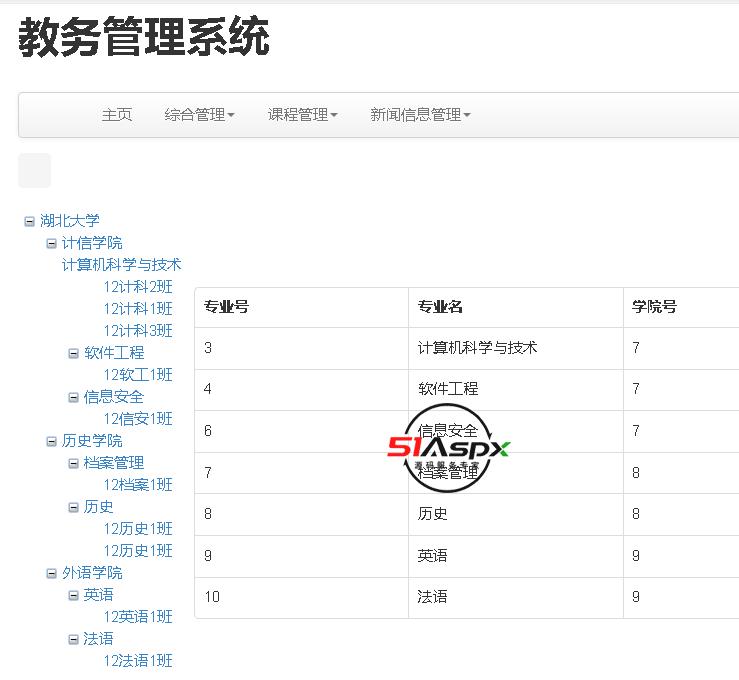
Task: Click the collapse icon beside 信息安全
Action: (x=73, y=397)
